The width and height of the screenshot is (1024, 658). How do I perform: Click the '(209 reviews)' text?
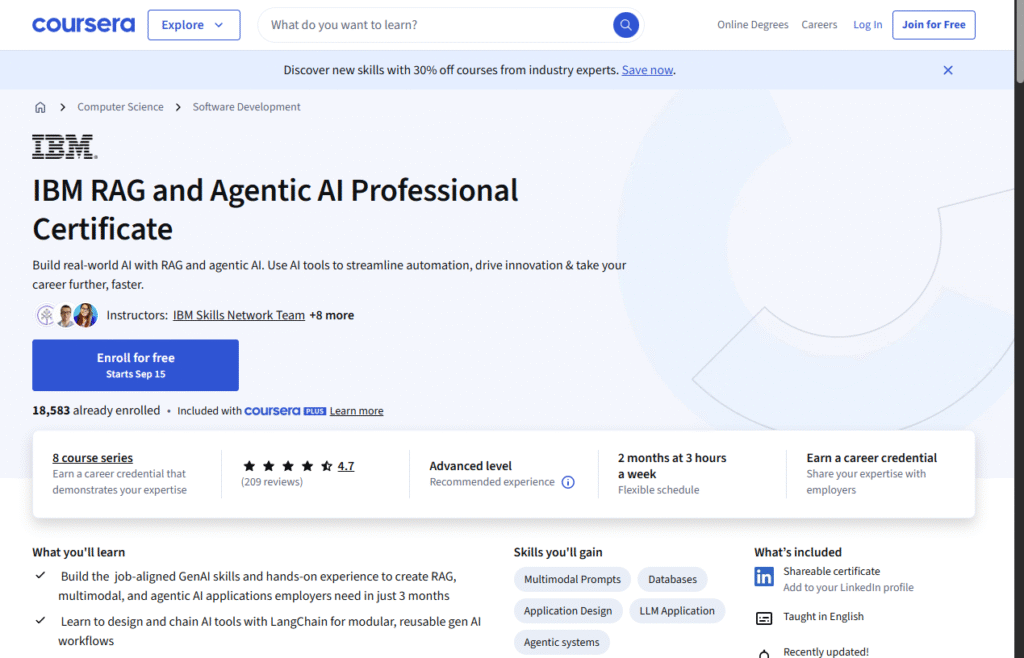pyautogui.click(x=272, y=482)
